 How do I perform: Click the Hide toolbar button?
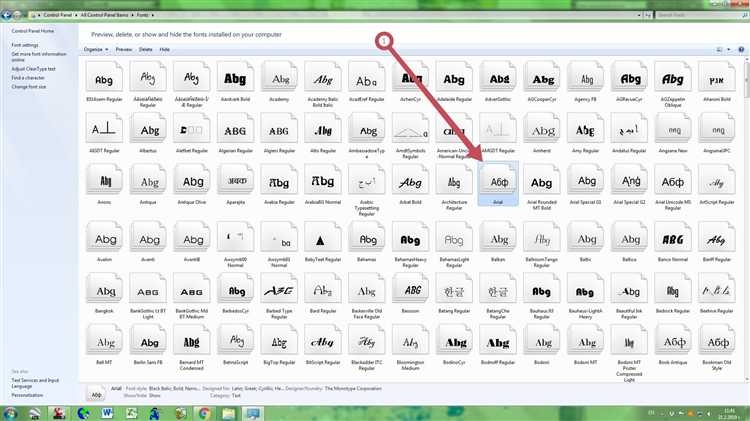[x=165, y=49]
